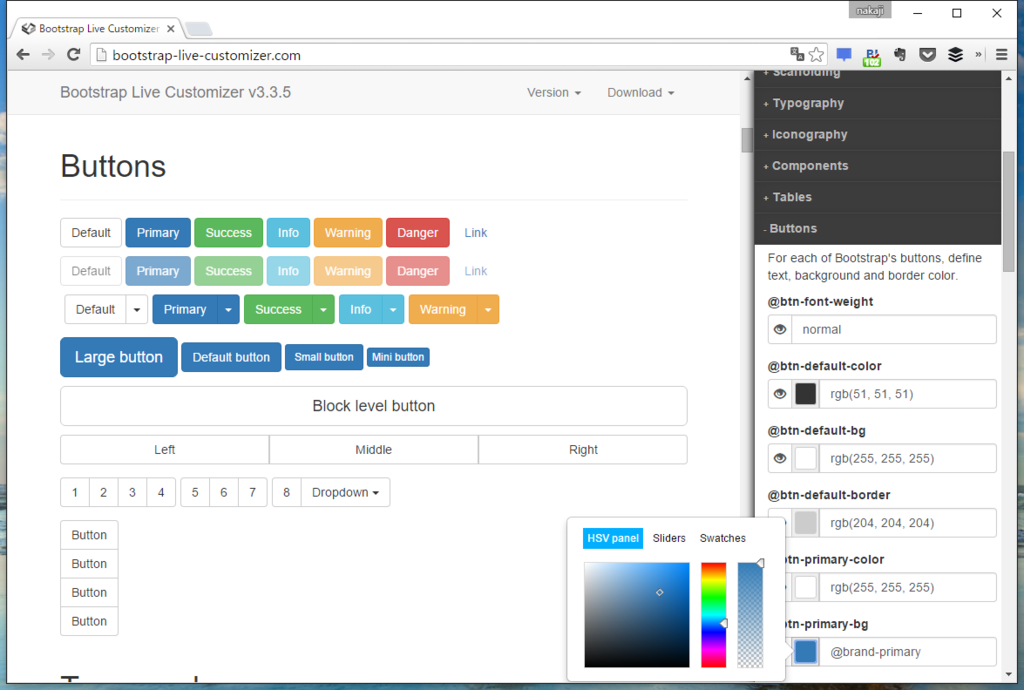The width and height of the screenshot is (1024, 690).
Task: Open the @btn-default-bg white swatch
Action: [805, 459]
